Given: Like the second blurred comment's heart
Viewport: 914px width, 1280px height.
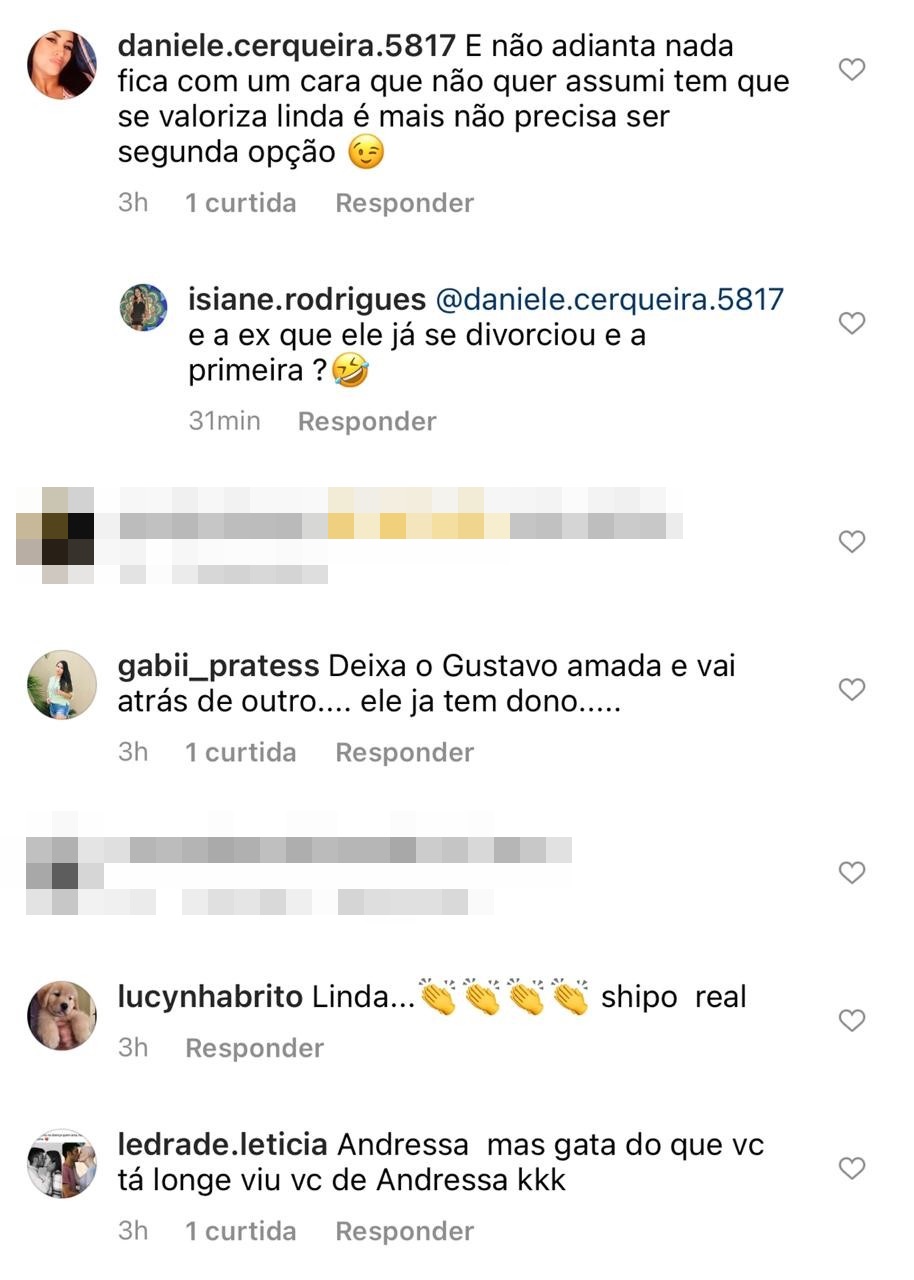Looking at the screenshot, I should pyautogui.click(x=851, y=873).
